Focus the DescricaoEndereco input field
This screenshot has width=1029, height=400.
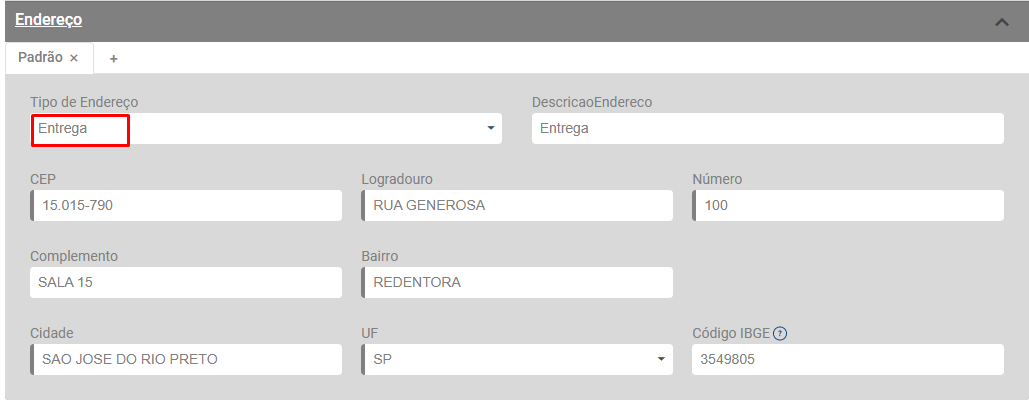[x=767, y=129]
